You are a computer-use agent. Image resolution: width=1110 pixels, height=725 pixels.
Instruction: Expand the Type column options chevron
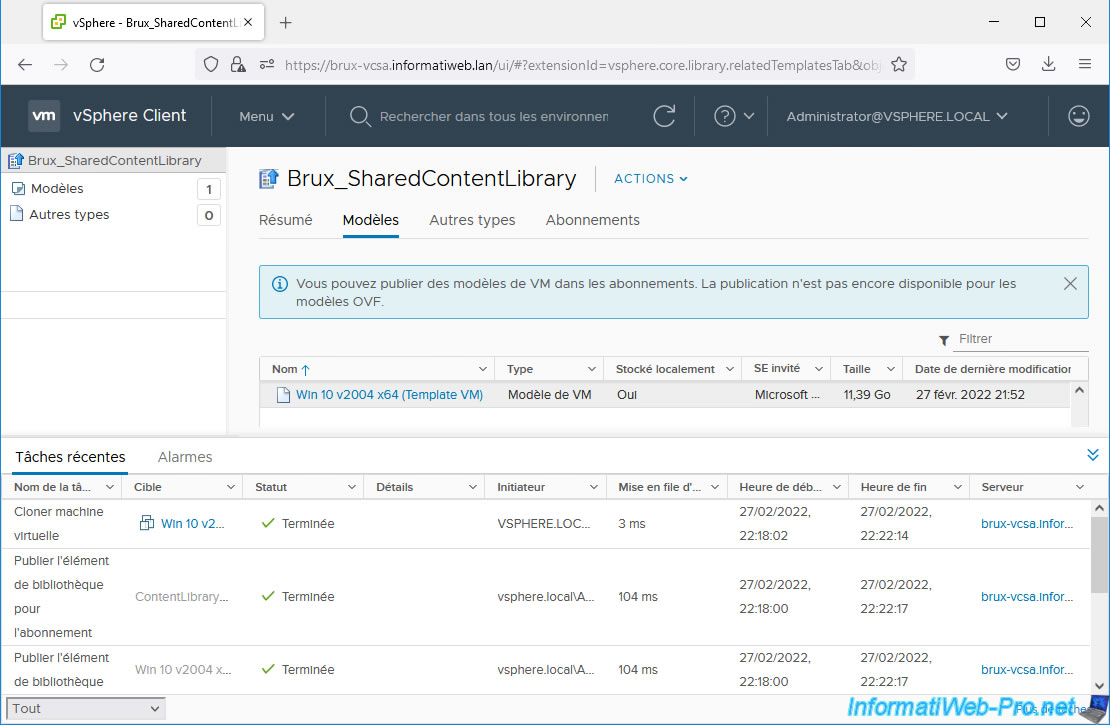(x=591, y=369)
